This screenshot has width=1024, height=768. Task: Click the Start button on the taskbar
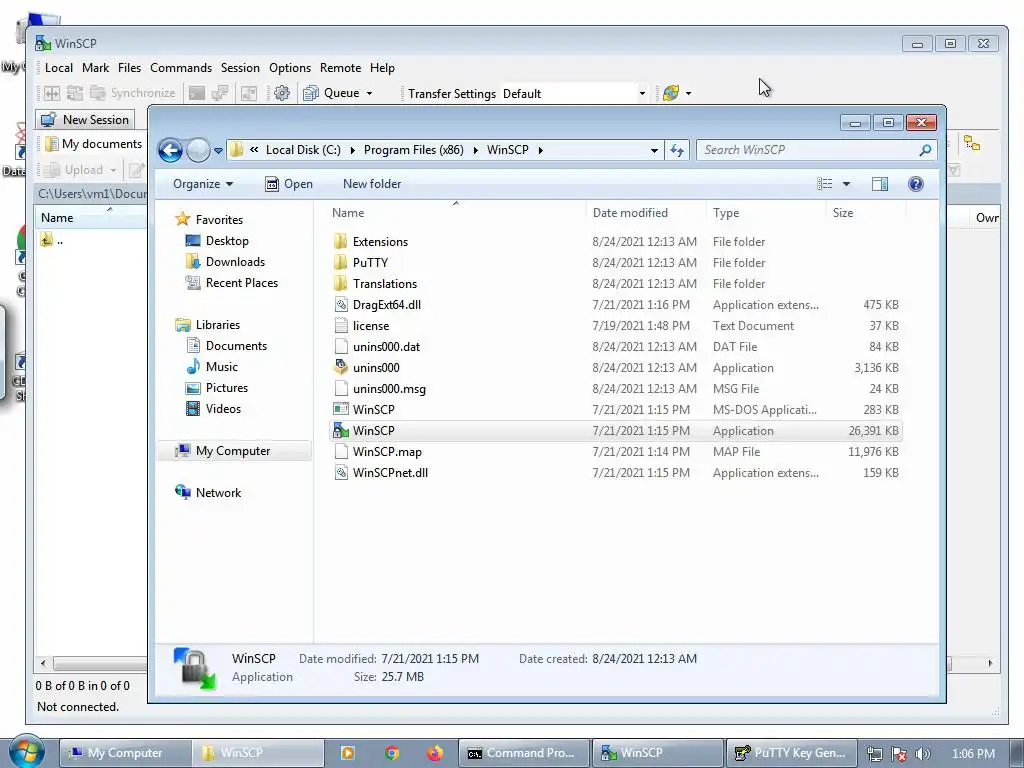tap(27, 752)
